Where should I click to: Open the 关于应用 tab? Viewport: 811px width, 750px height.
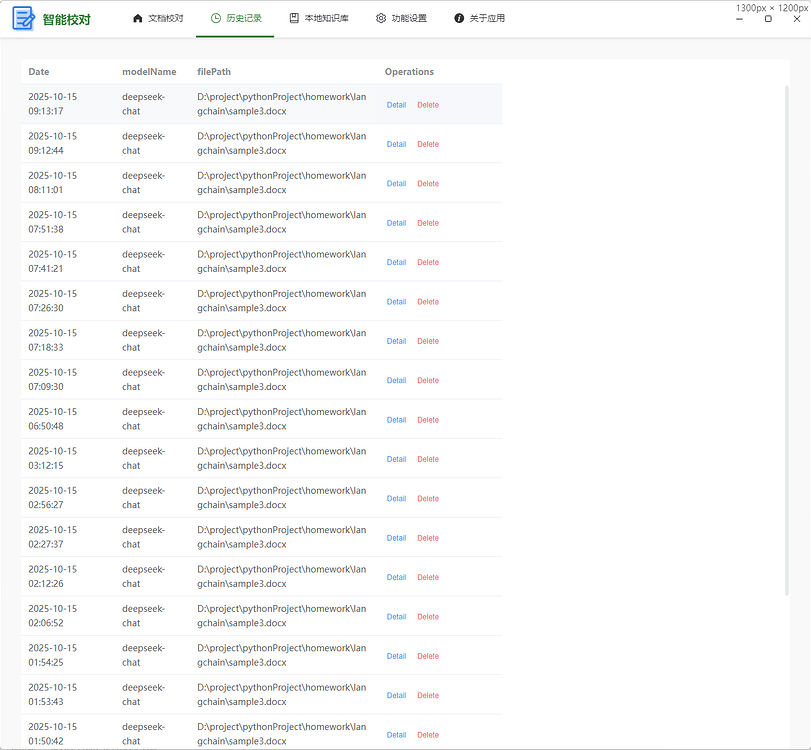[479, 19]
